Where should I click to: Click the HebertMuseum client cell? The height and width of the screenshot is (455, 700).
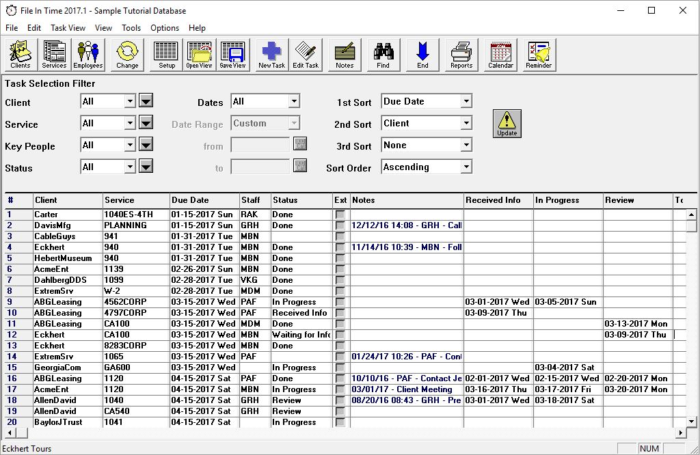coord(68,258)
